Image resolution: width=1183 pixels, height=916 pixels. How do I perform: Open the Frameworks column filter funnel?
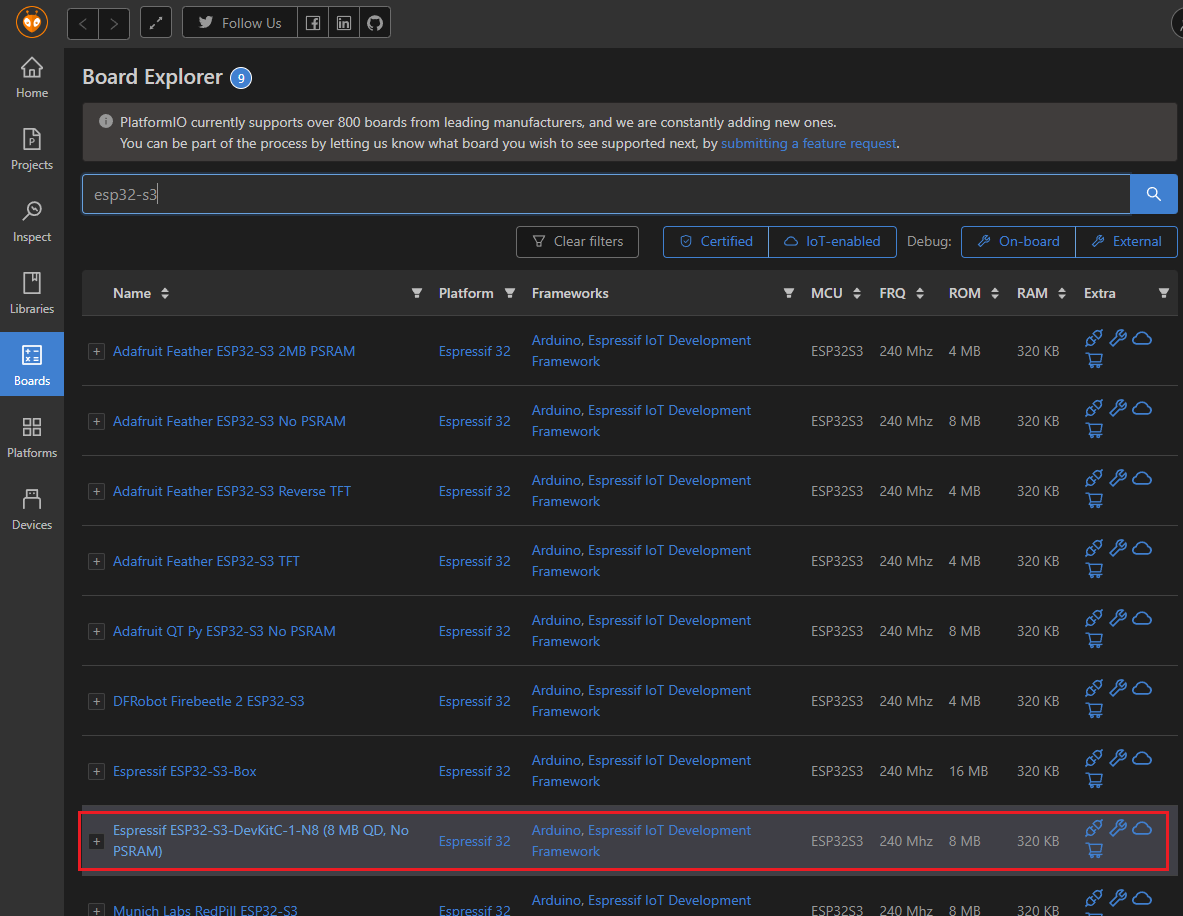[x=788, y=293]
